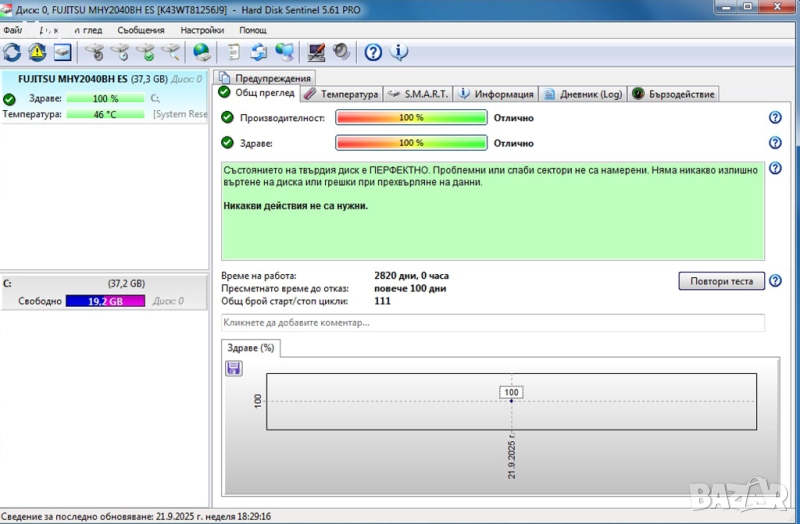Open the Температура tab
Viewport: 800px width, 524px height.
[340, 94]
